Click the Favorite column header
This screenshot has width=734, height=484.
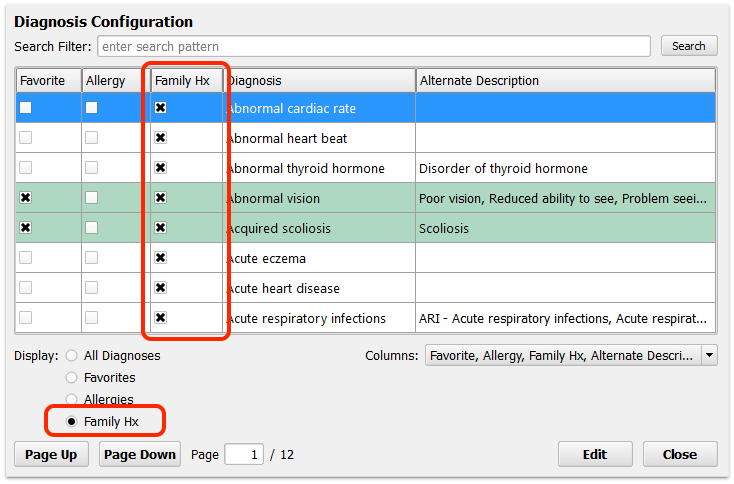(49, 81)
